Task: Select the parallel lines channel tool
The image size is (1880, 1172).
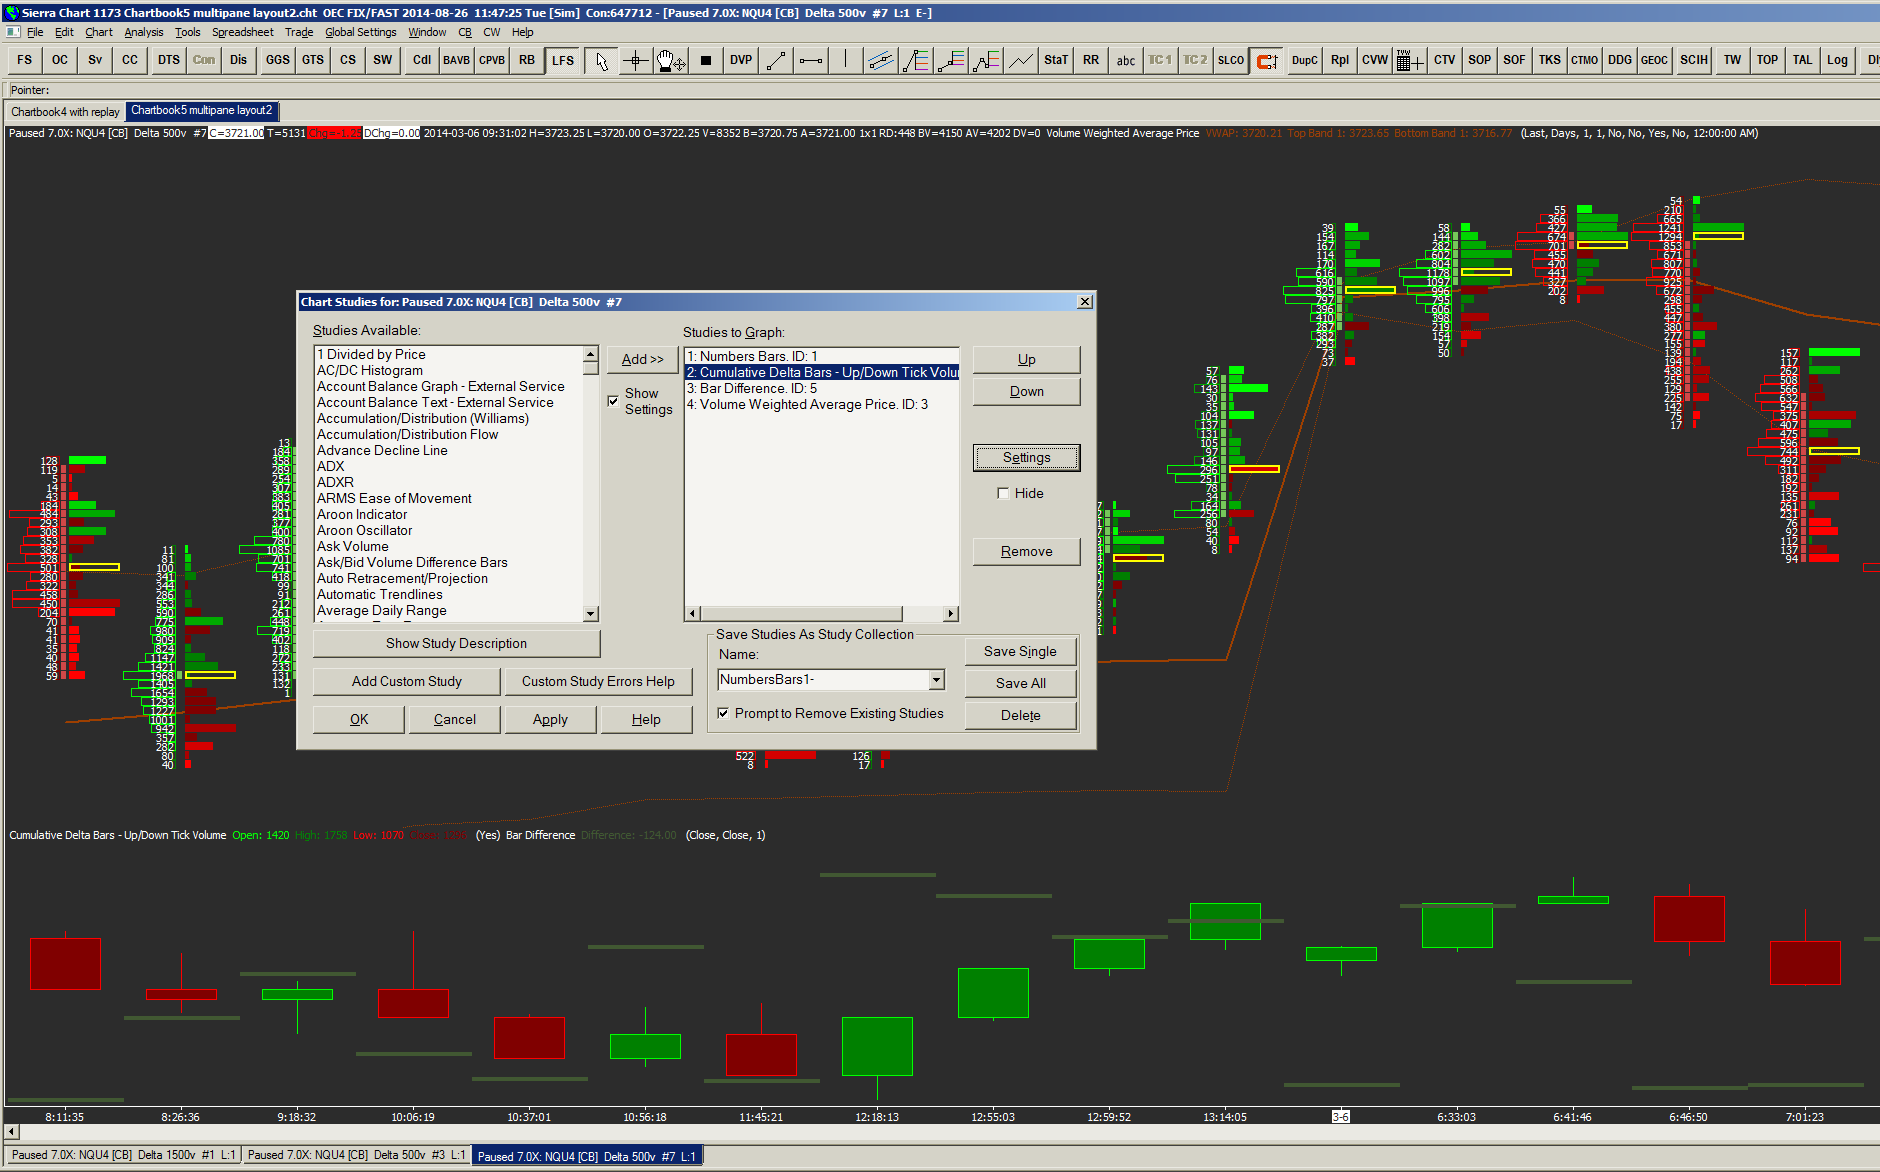Action: pos(880,61)
